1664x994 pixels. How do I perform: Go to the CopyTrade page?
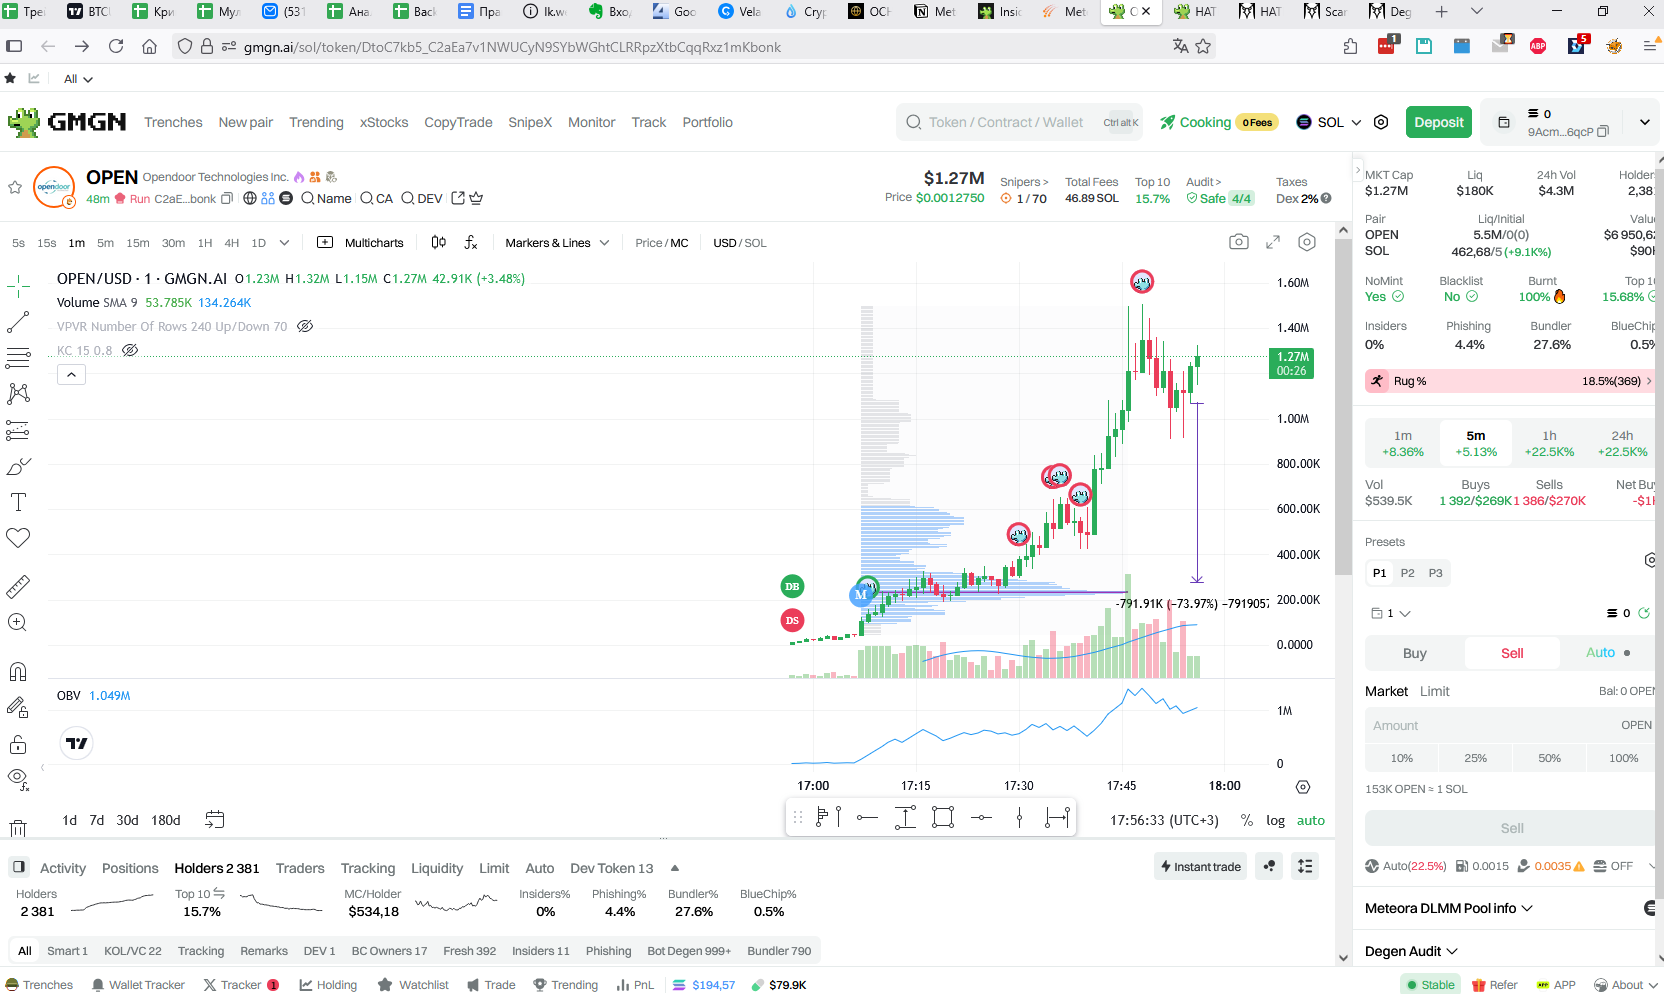click(x=458, y=122)
